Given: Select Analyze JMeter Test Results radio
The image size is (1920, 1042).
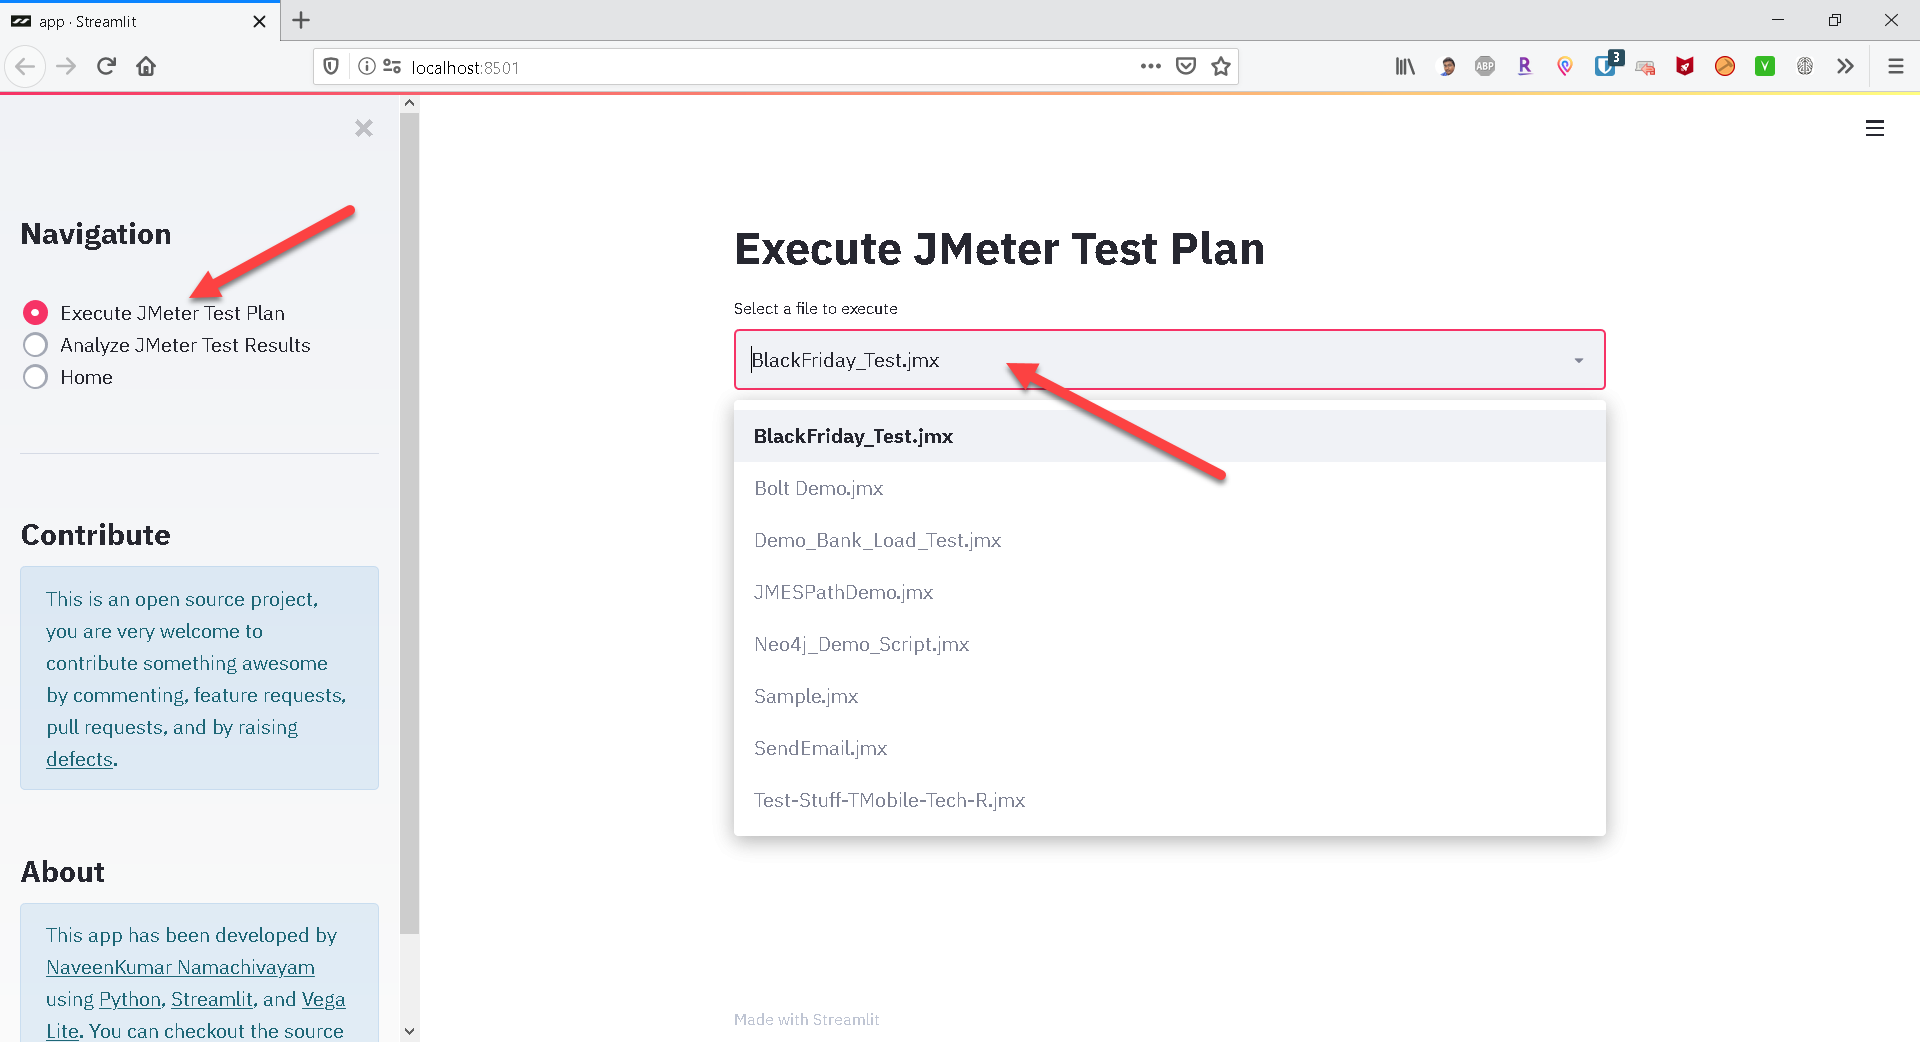Looking at the screenshot, I should click(35, 345).
